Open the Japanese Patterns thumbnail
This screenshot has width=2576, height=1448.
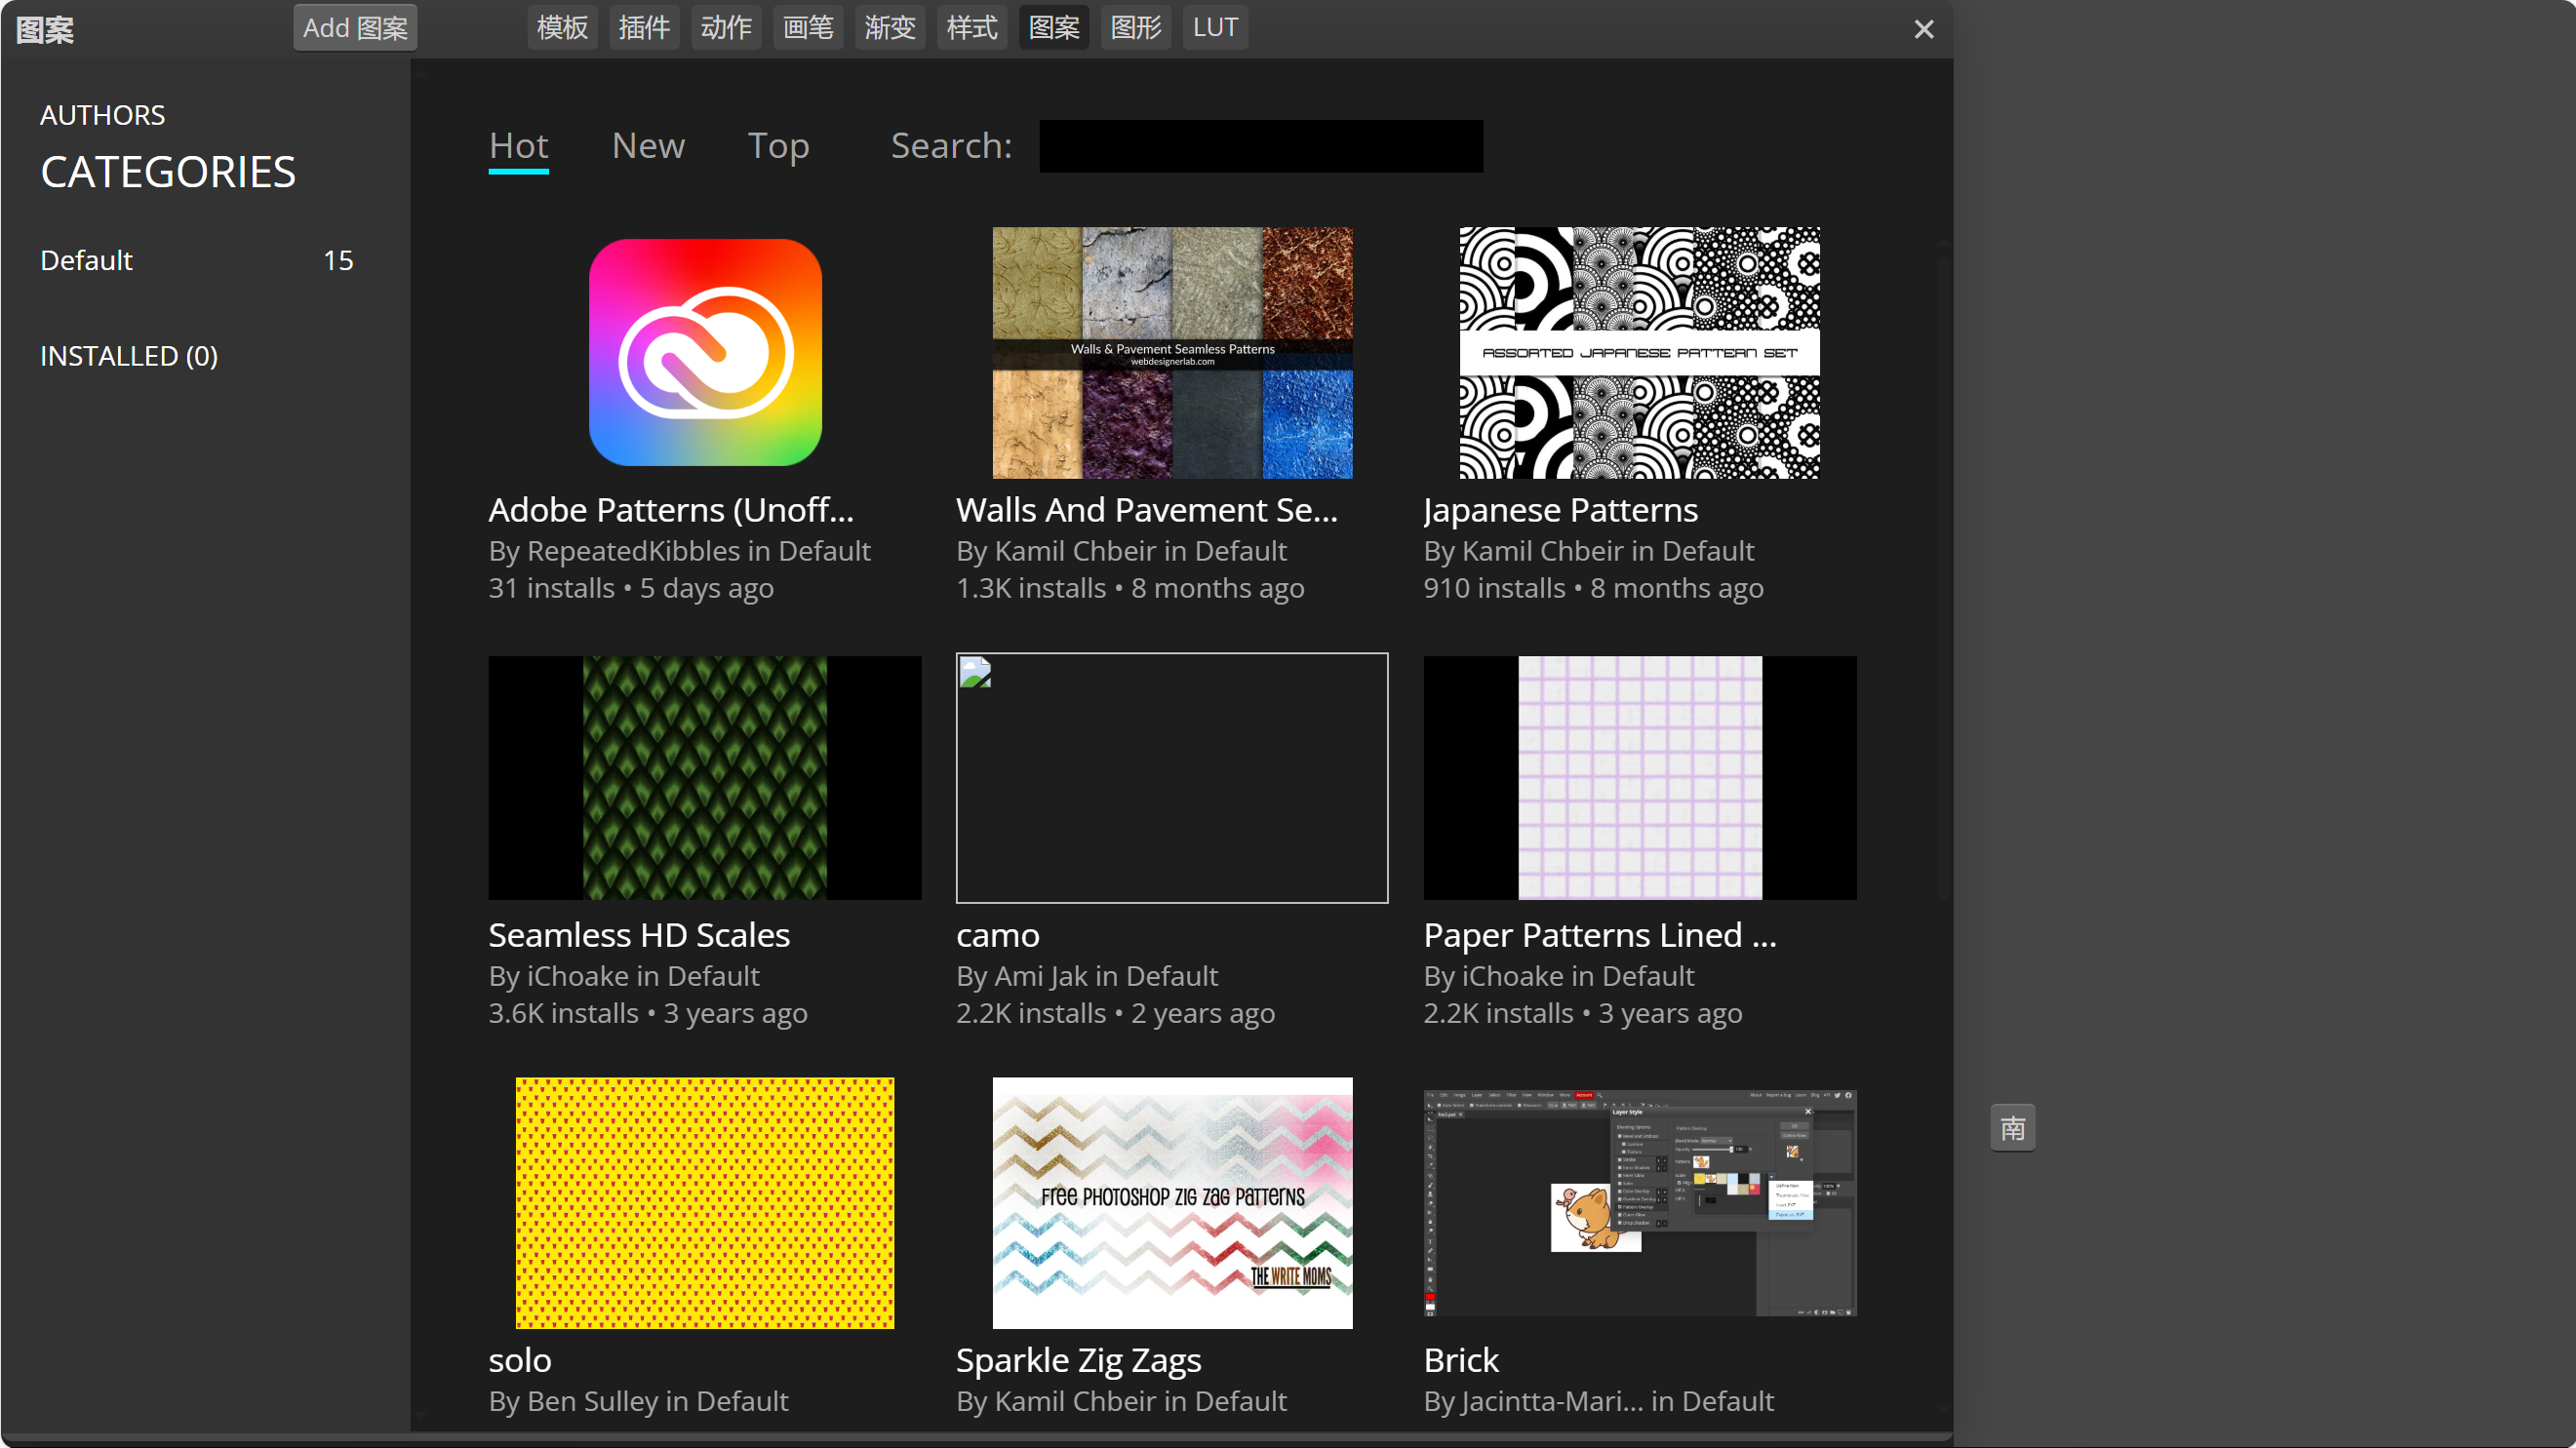1639,352
